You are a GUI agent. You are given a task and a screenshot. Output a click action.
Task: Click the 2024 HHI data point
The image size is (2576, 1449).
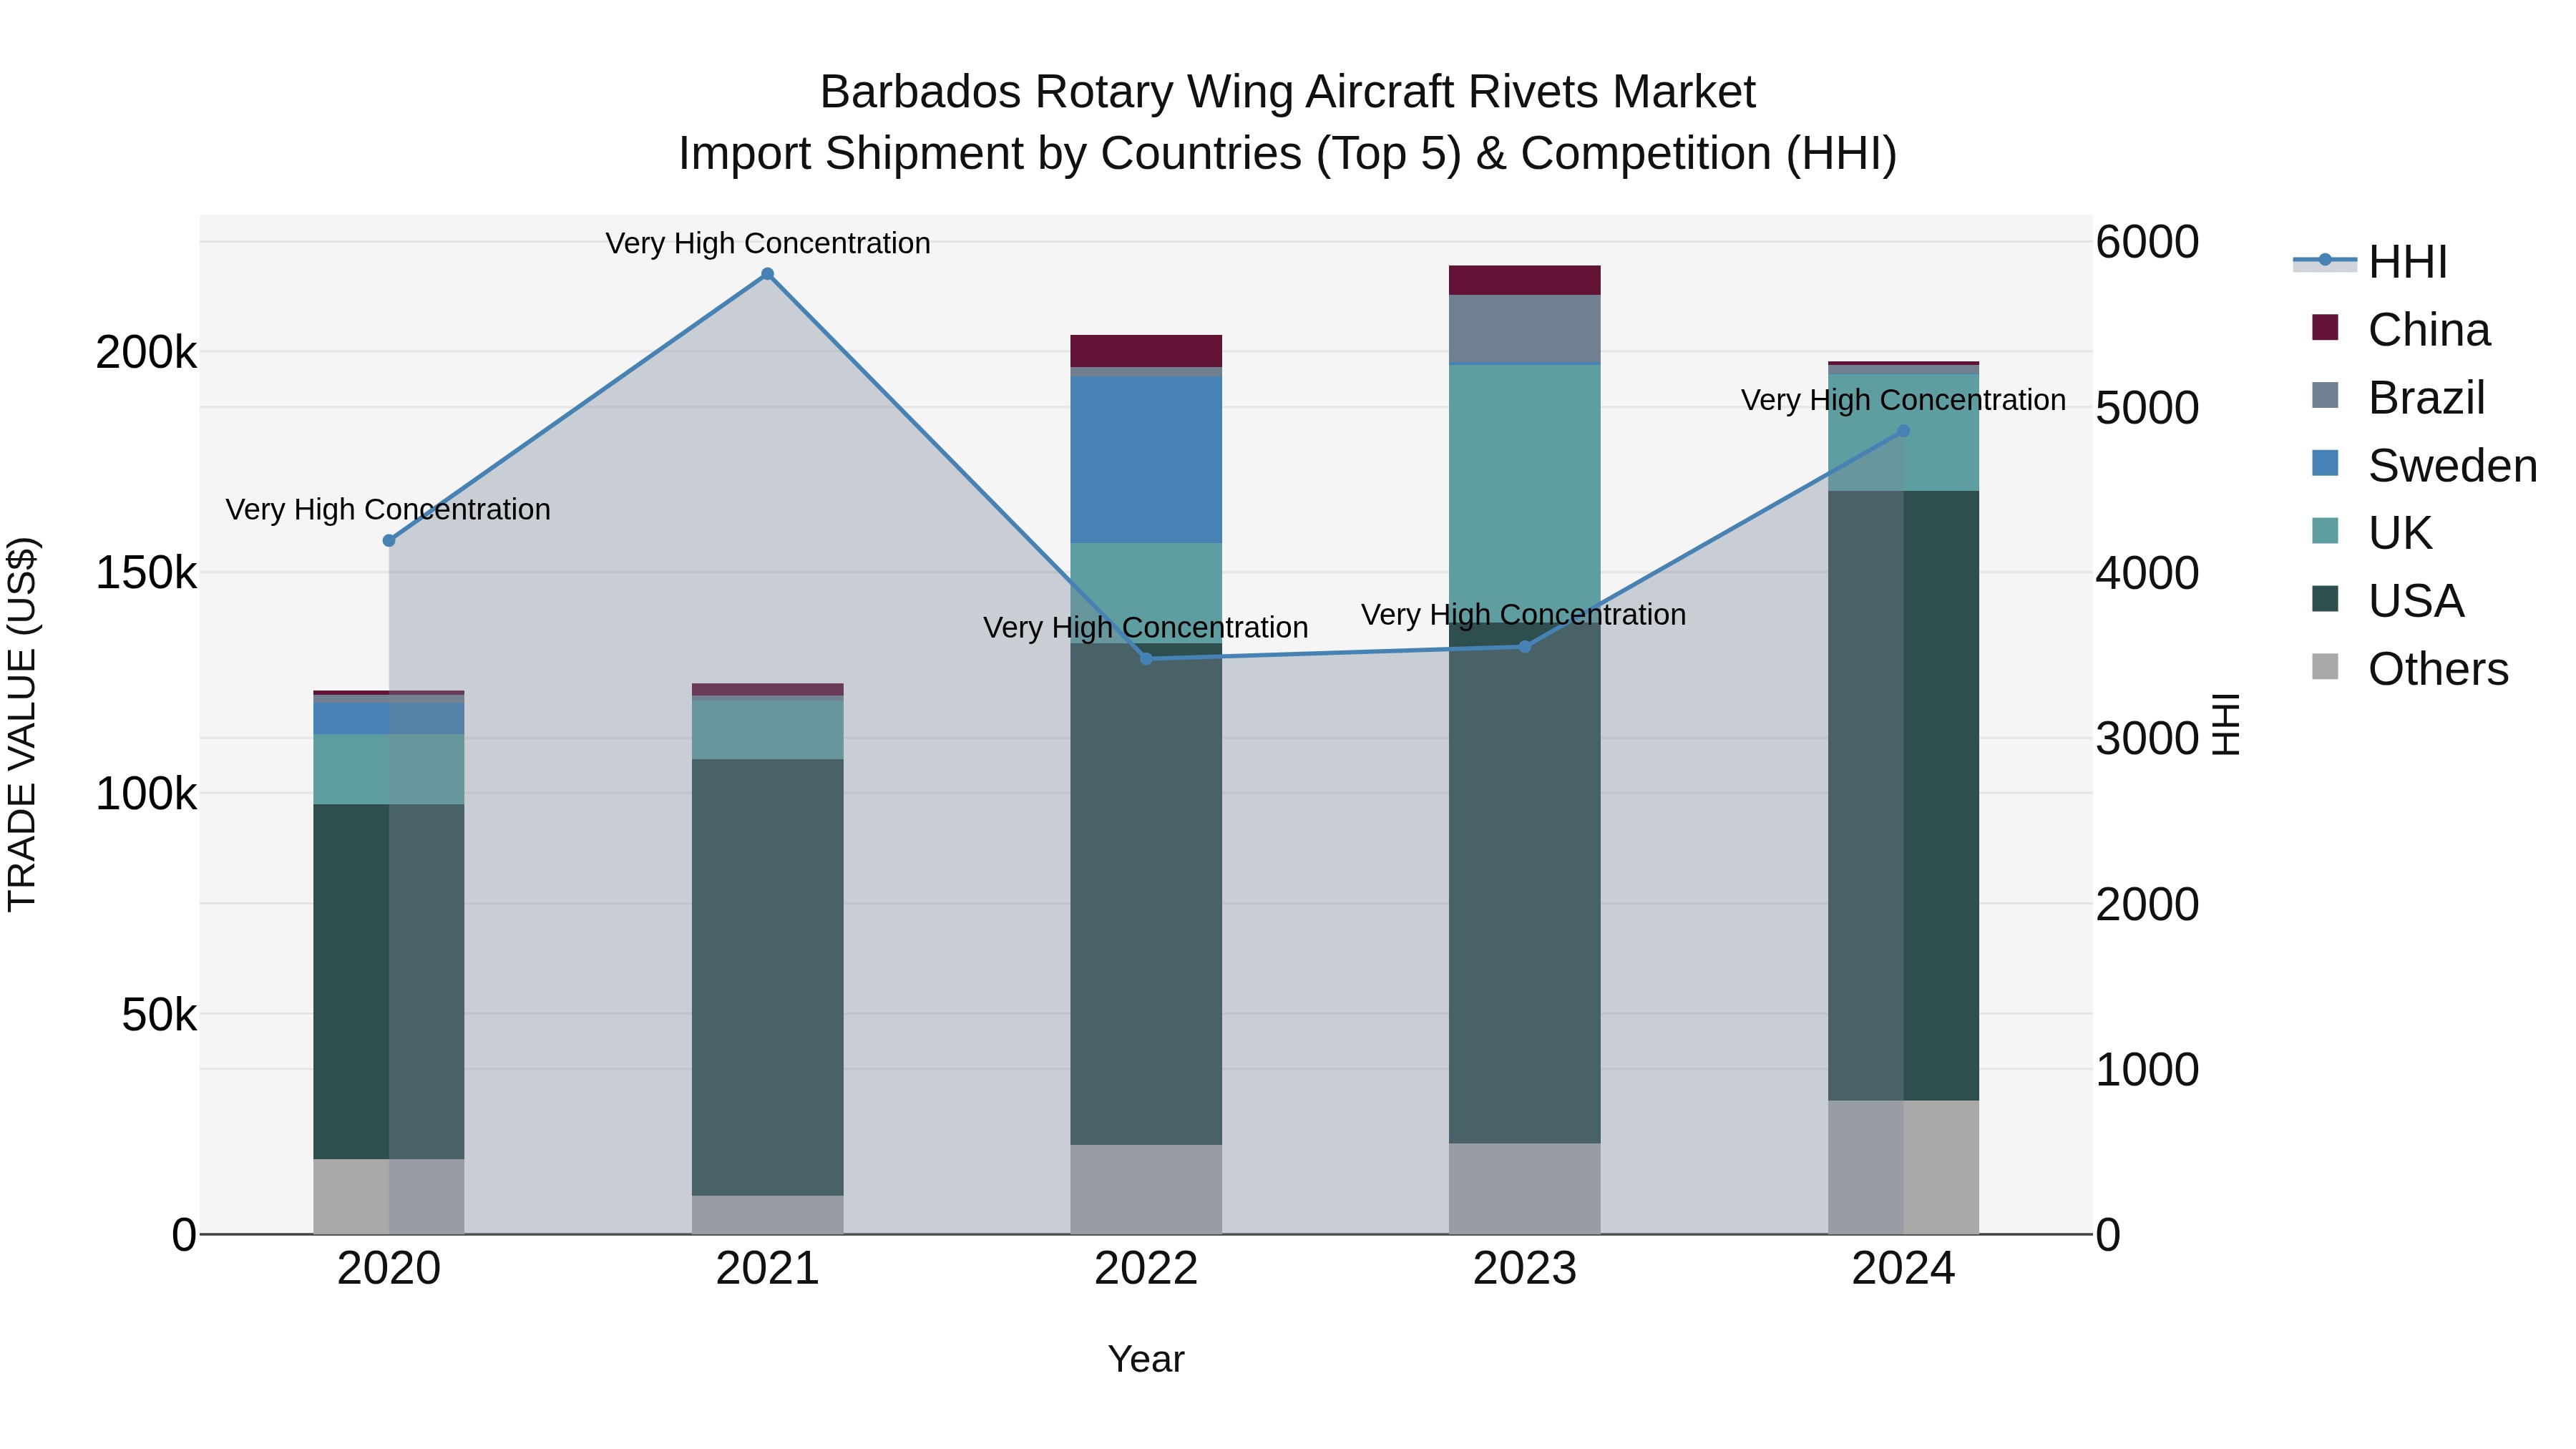tap(1903, 431)
